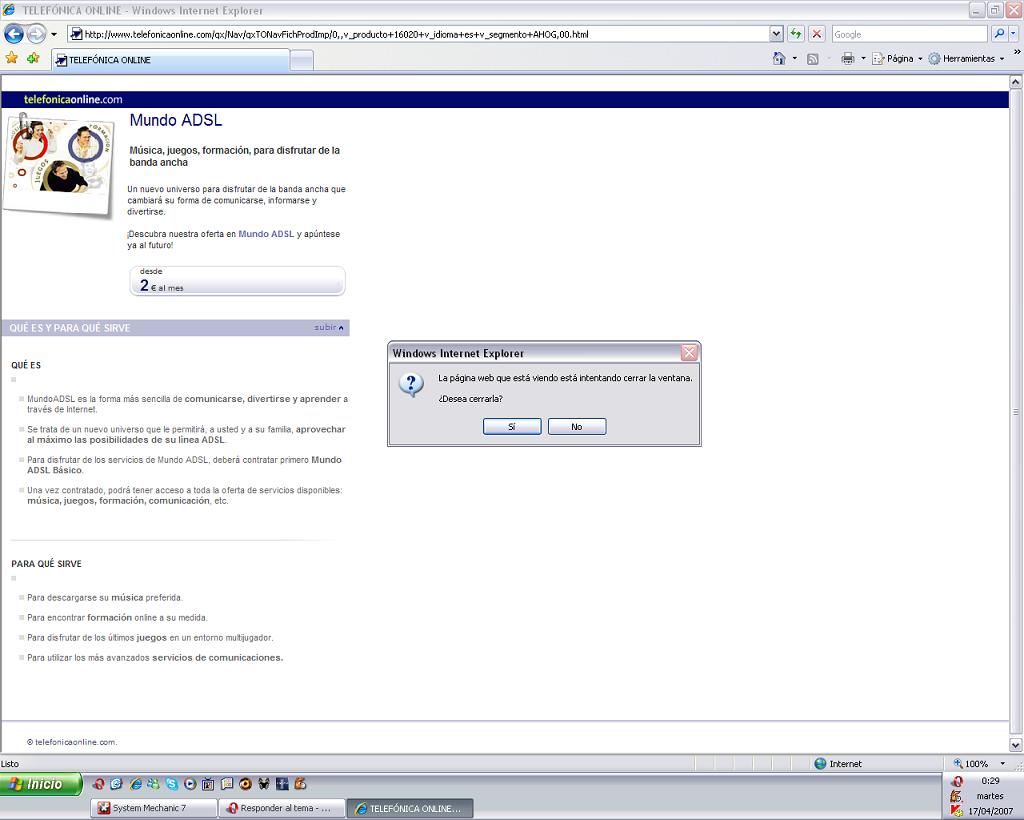The height and width of the screenshot is (820, 1024).
Task: Click the search magnifier icon
Action: [x=999, y=34]
